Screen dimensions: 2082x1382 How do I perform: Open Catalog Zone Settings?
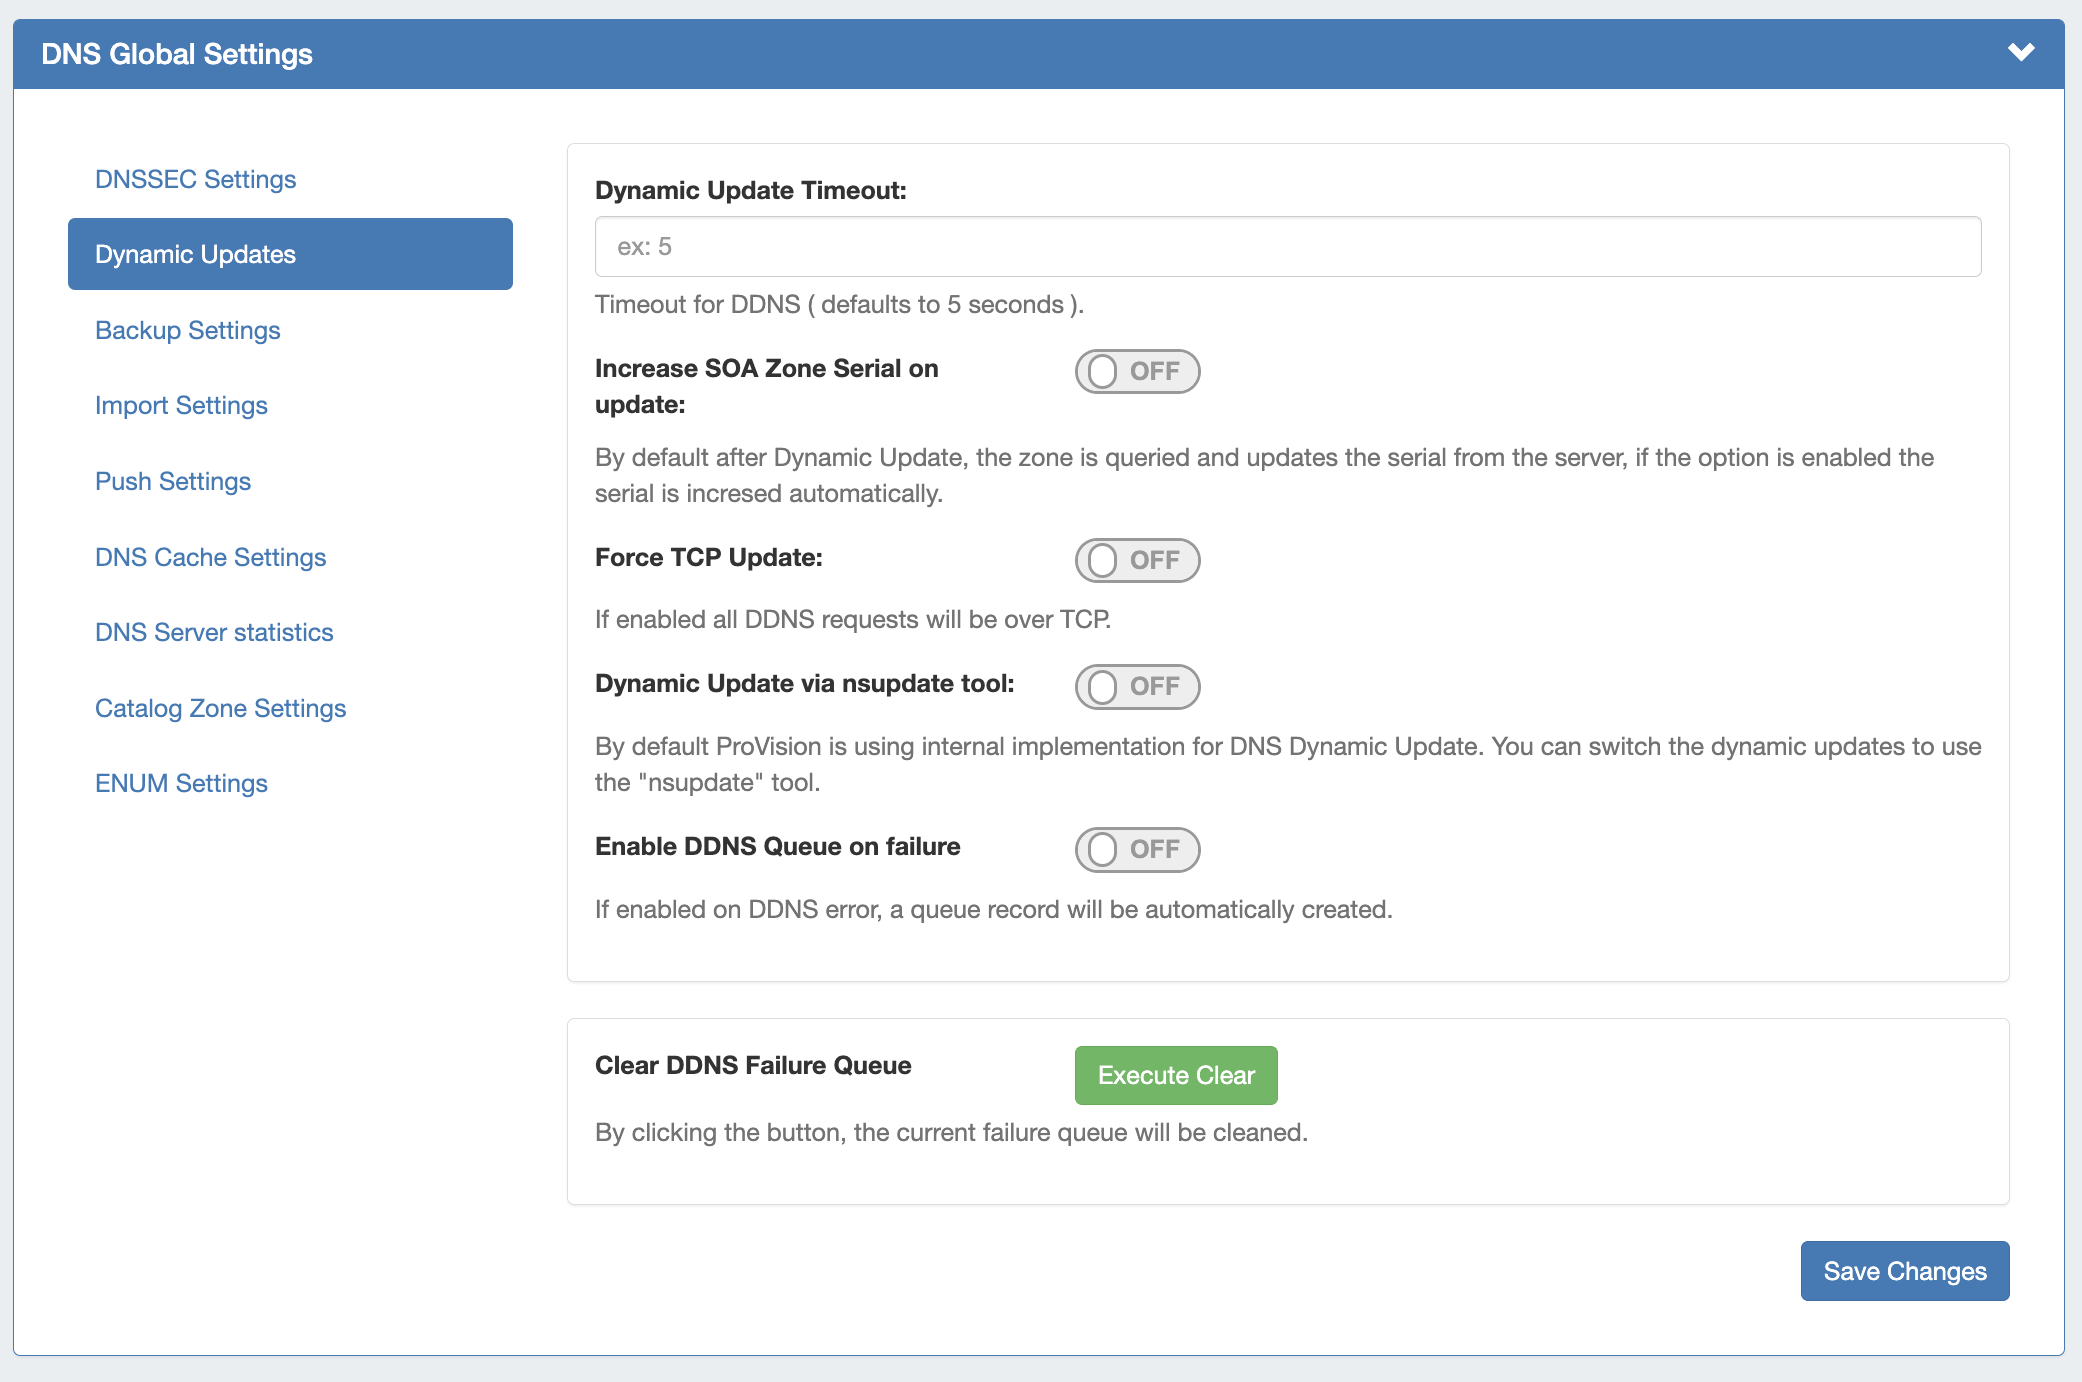[x=220, y=708]
